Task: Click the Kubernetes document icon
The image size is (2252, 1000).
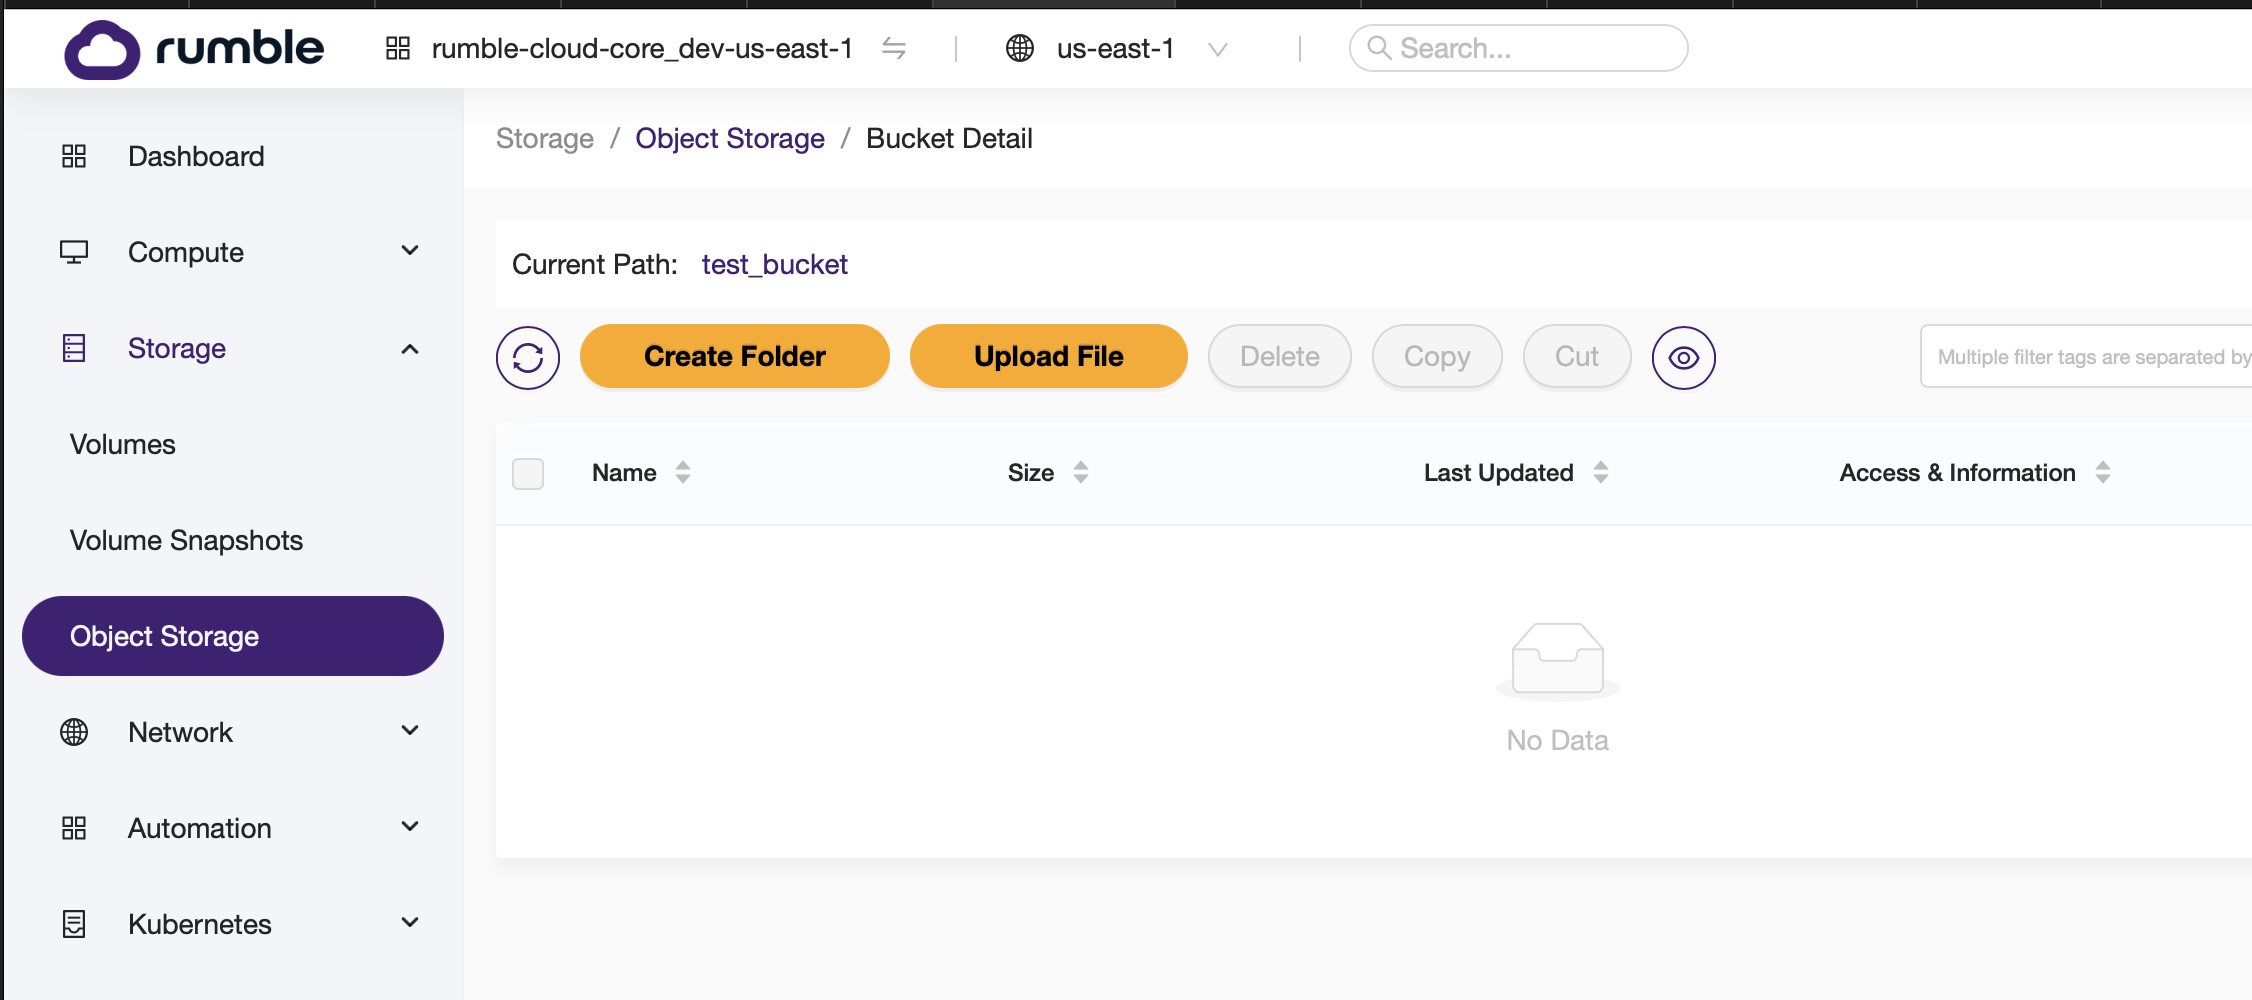Action: click(x=74, y=924)
